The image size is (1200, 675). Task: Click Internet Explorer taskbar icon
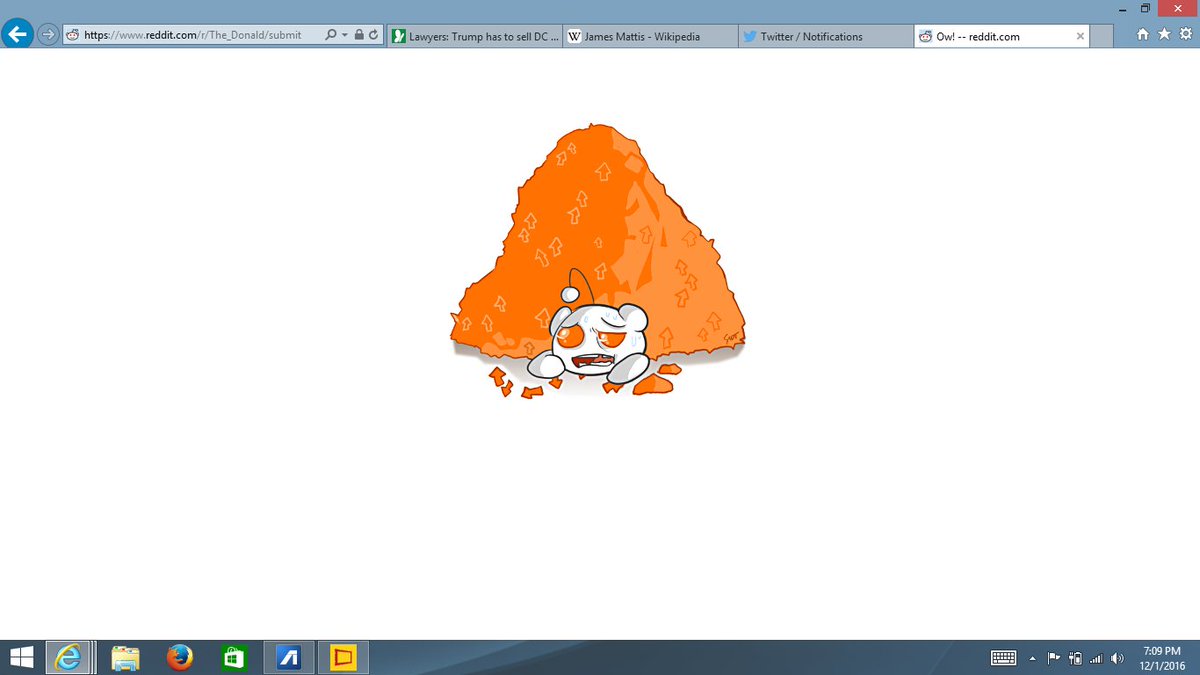[69, 657]
